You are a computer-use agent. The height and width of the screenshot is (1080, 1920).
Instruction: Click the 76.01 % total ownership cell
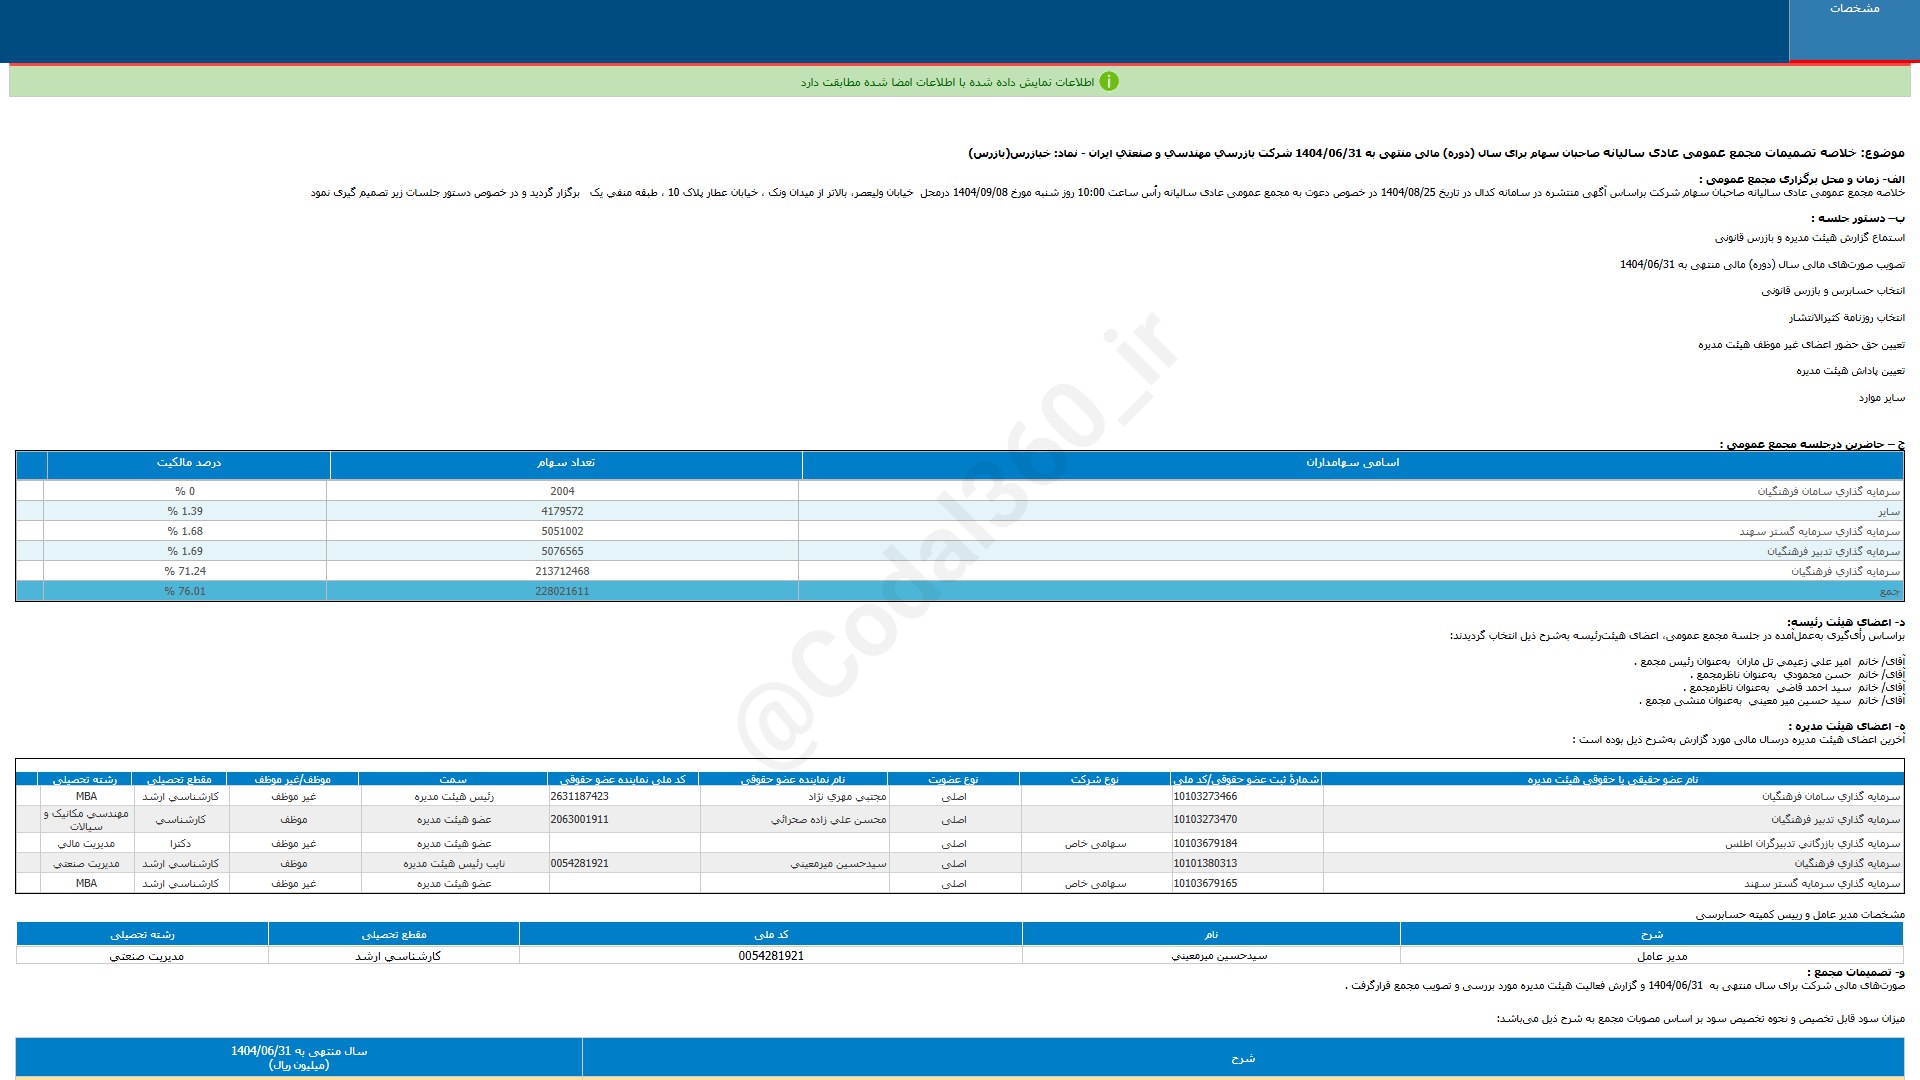(x=185, y=592)
